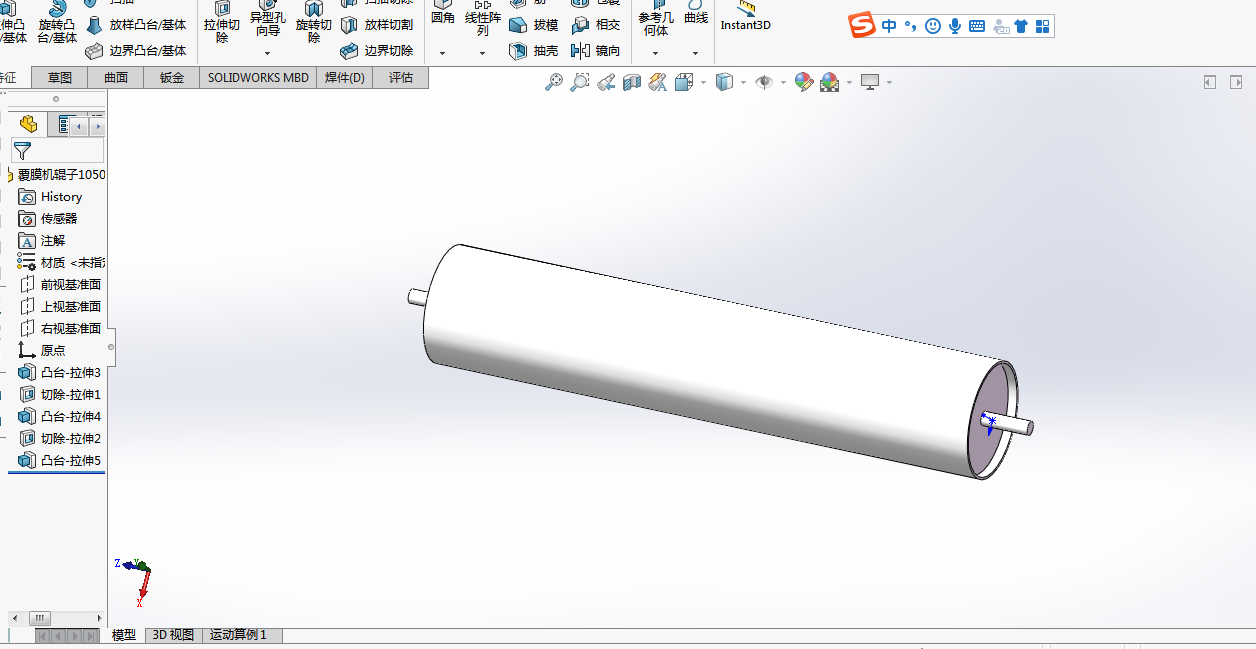Viewport: 1256px width, 649px height.
Task: Switch to the 焊件(D) weldments tab
Action: point(345,77)
